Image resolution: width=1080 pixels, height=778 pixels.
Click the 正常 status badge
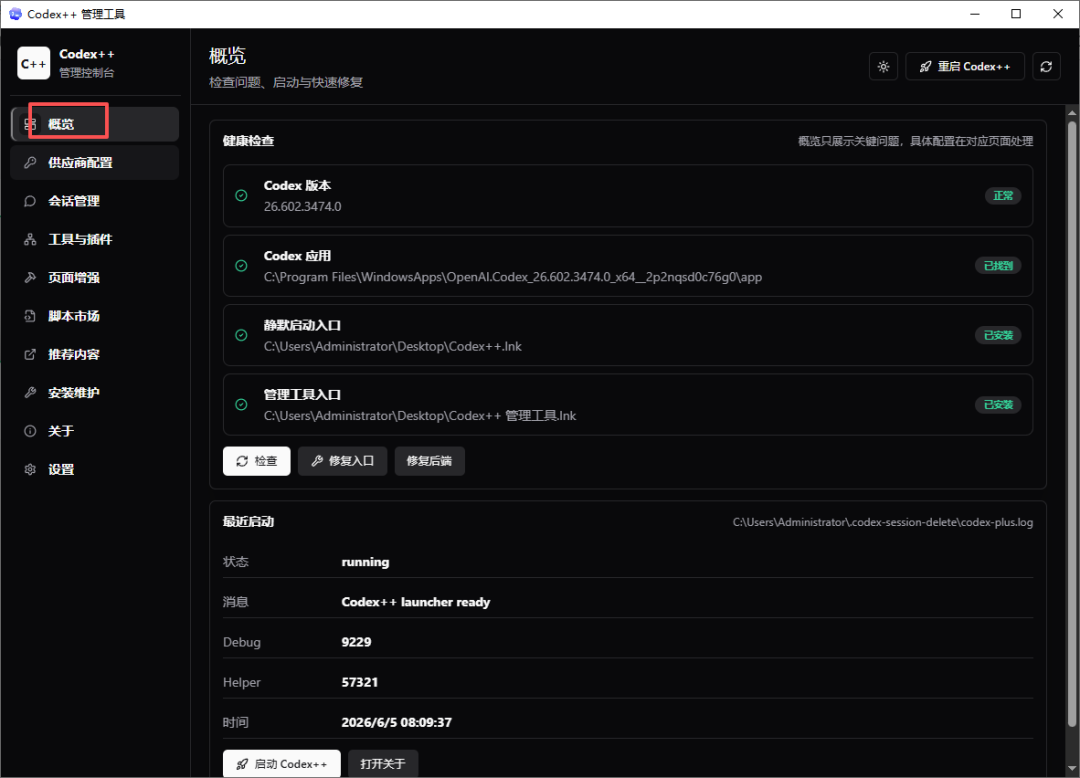click(x=1003, y=196)
